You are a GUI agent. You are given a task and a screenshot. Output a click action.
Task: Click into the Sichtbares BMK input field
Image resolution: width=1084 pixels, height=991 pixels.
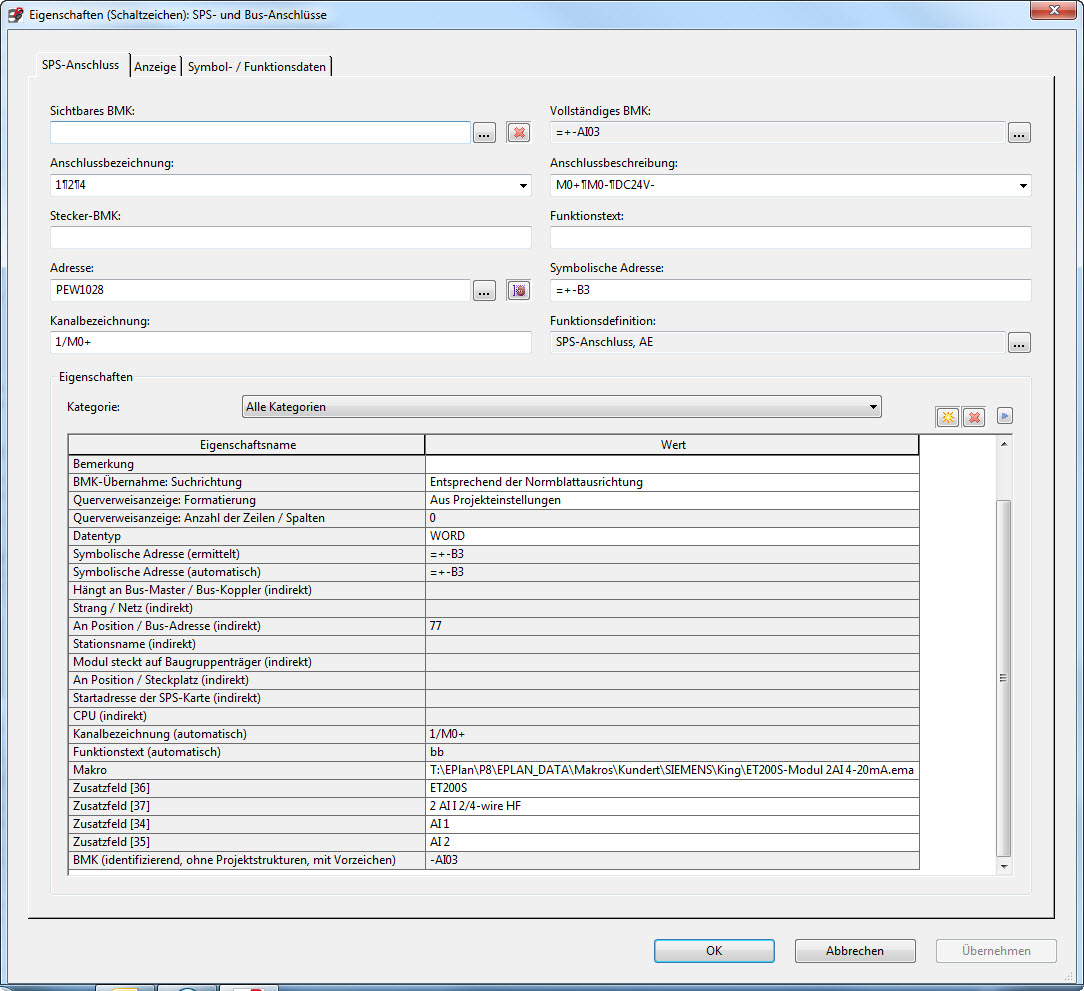(x=260, y=132)
